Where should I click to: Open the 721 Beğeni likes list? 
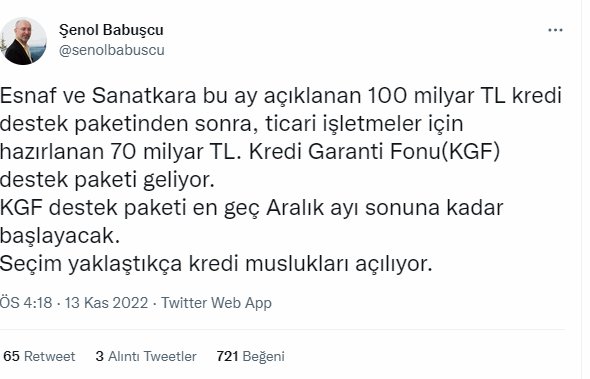coord(250,356)
